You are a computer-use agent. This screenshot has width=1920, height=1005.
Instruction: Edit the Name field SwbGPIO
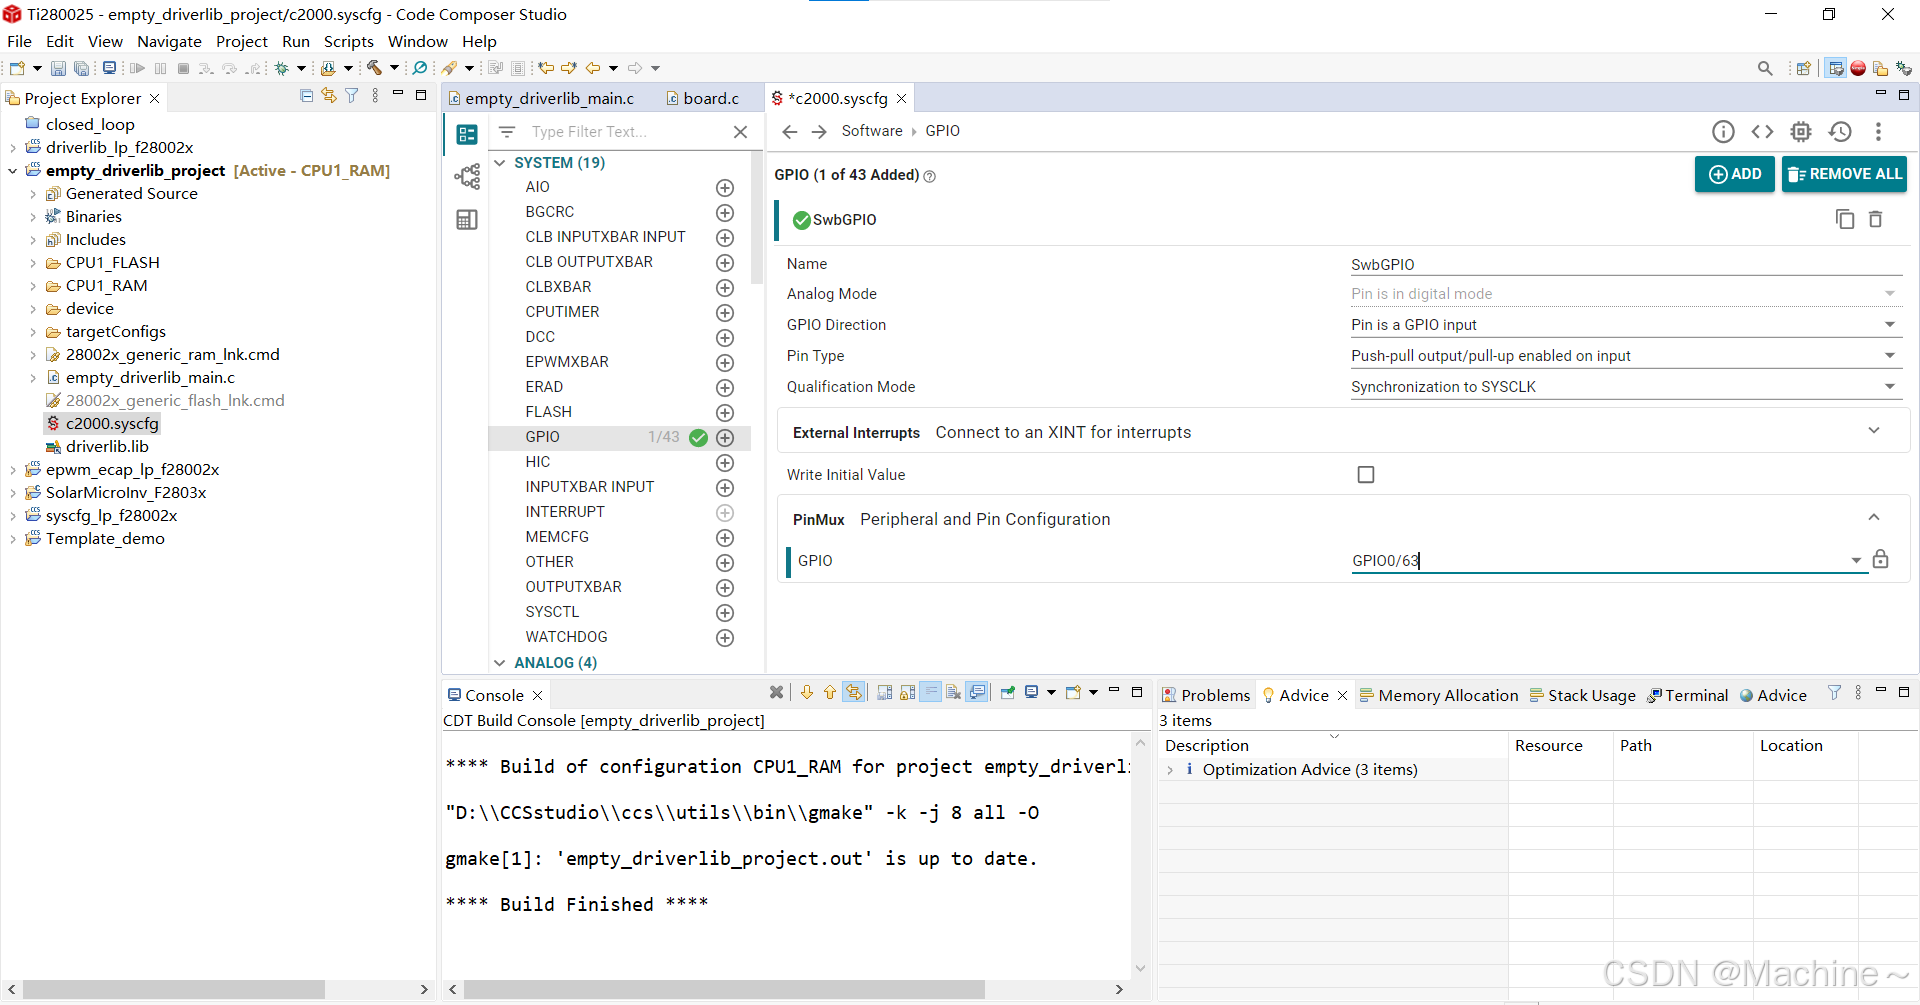[1626, 264]
